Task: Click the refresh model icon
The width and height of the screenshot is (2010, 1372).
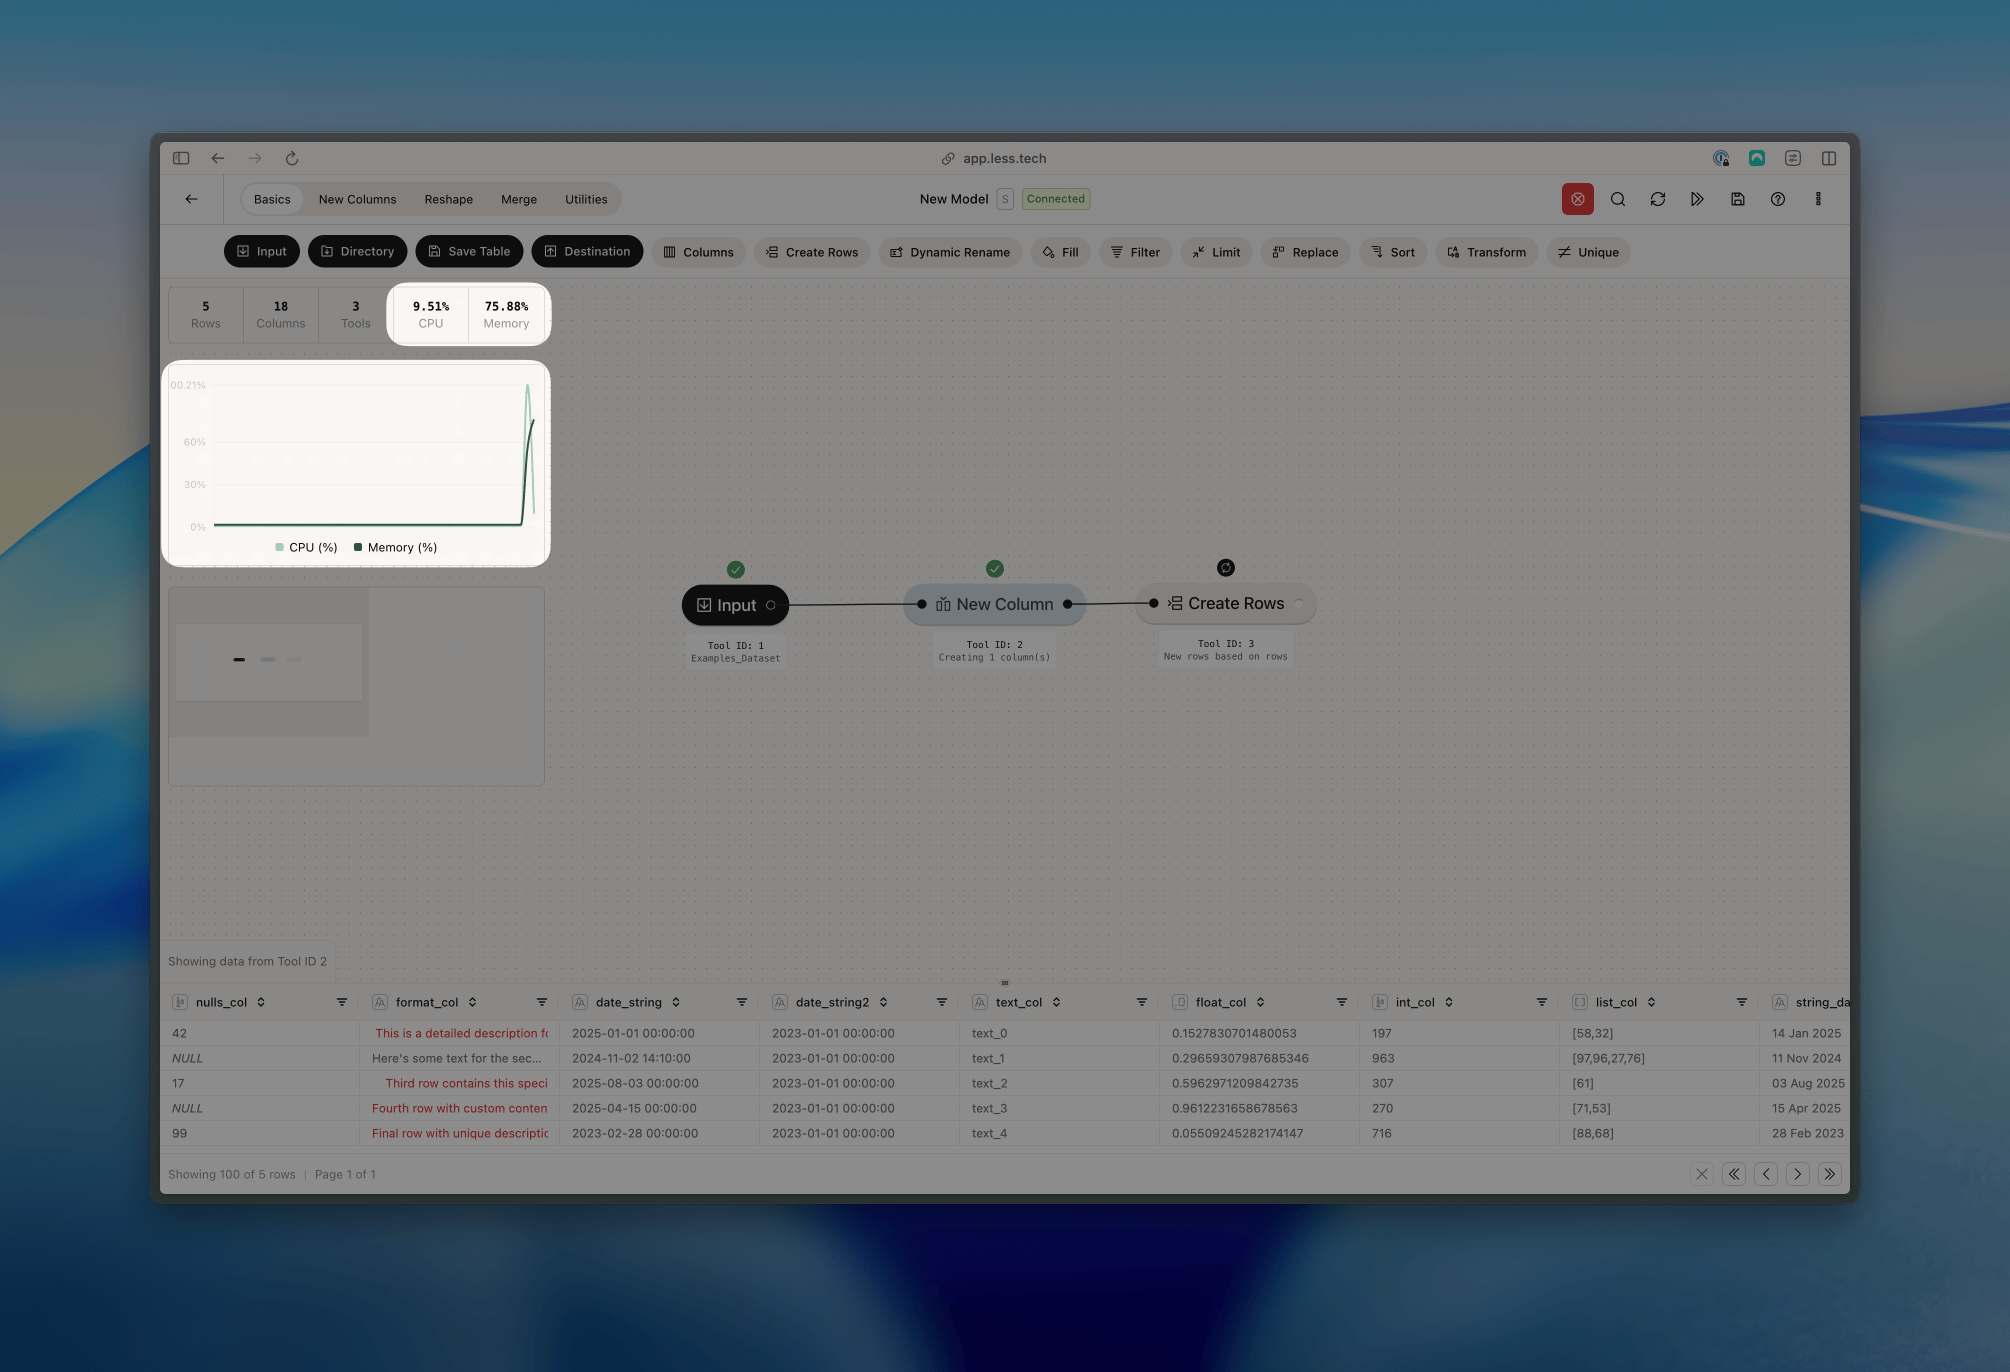Action: pyautogui.click(x=1657, y=199)
